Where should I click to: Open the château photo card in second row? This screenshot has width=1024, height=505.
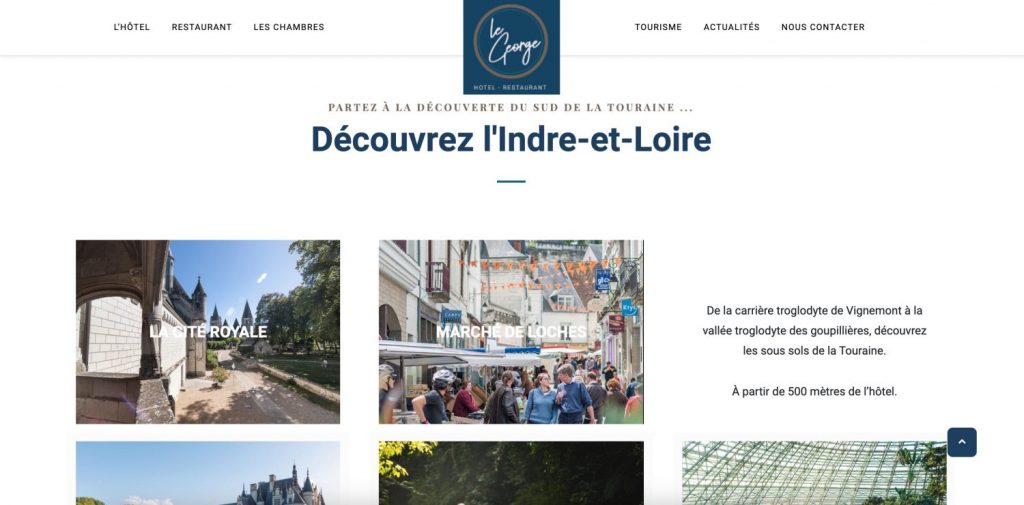coord(208,473)
